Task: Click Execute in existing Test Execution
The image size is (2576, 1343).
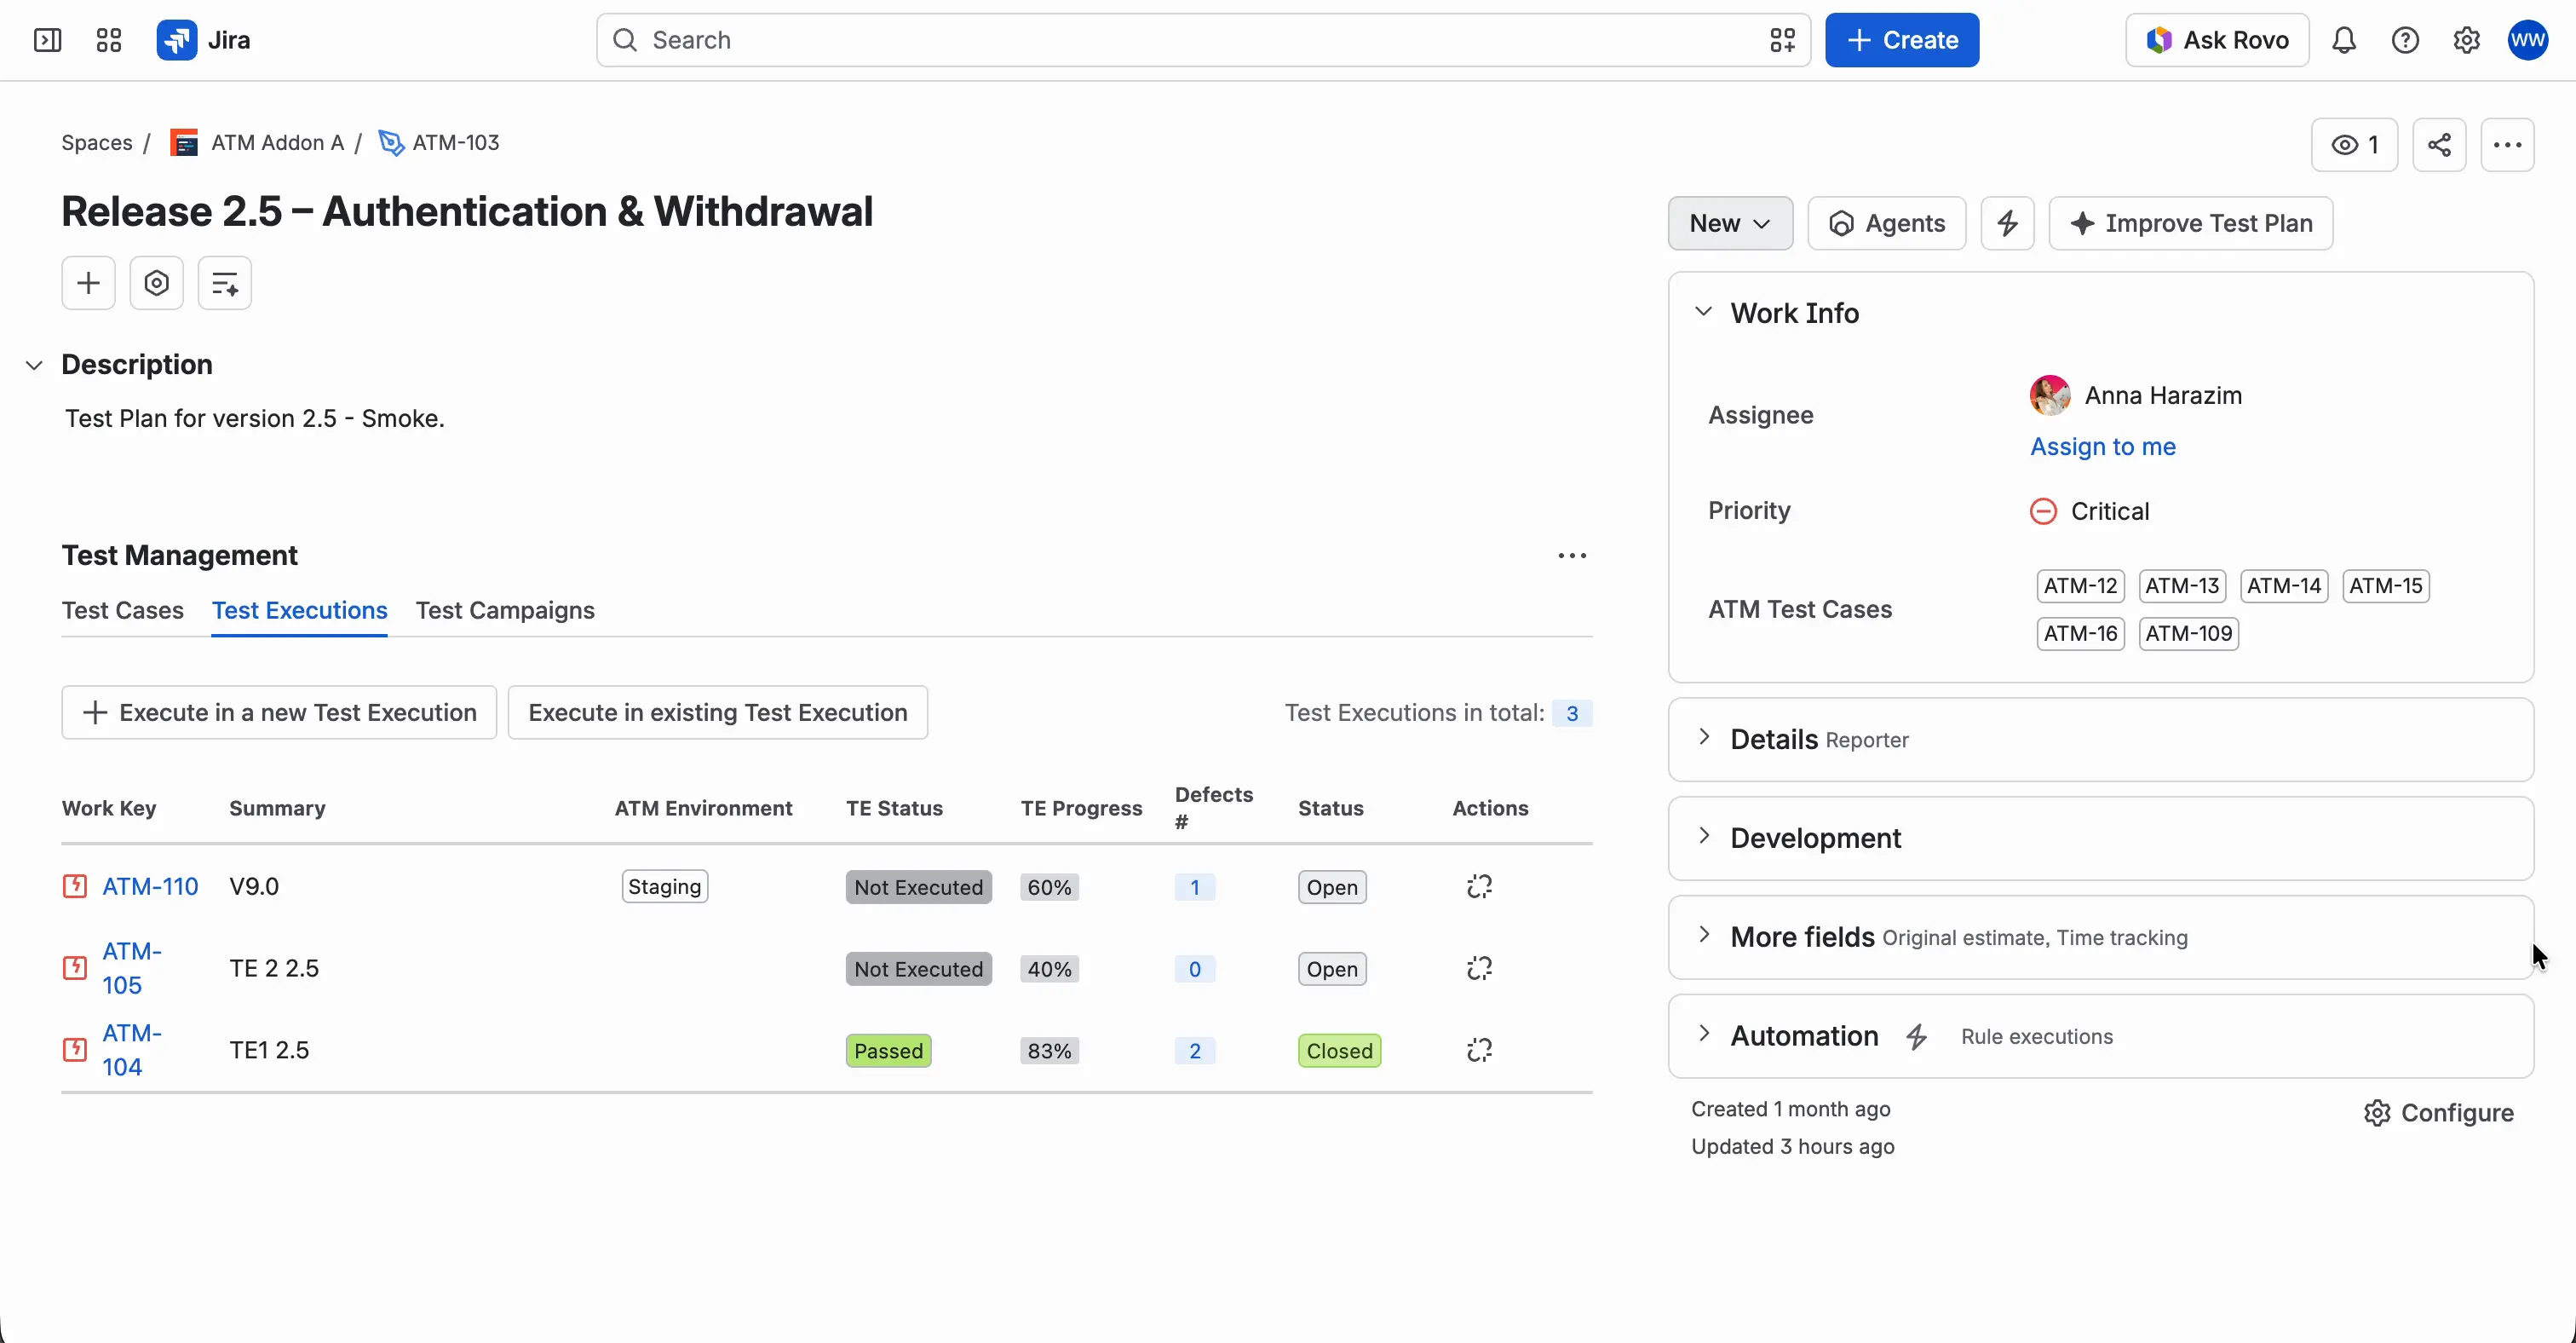Action: click(718, 713)
